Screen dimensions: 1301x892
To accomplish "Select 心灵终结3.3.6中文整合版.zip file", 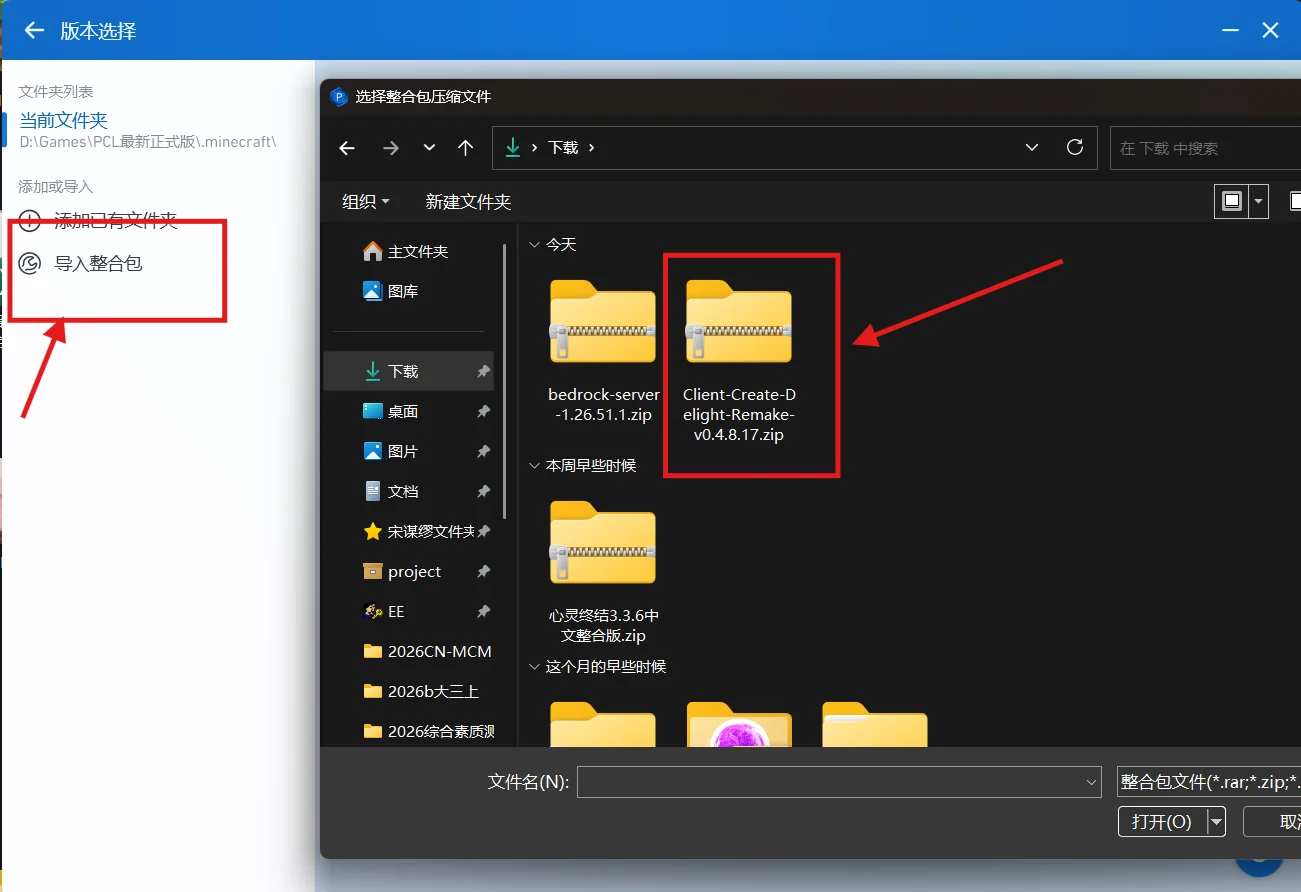I will click(x=603, y=571).
